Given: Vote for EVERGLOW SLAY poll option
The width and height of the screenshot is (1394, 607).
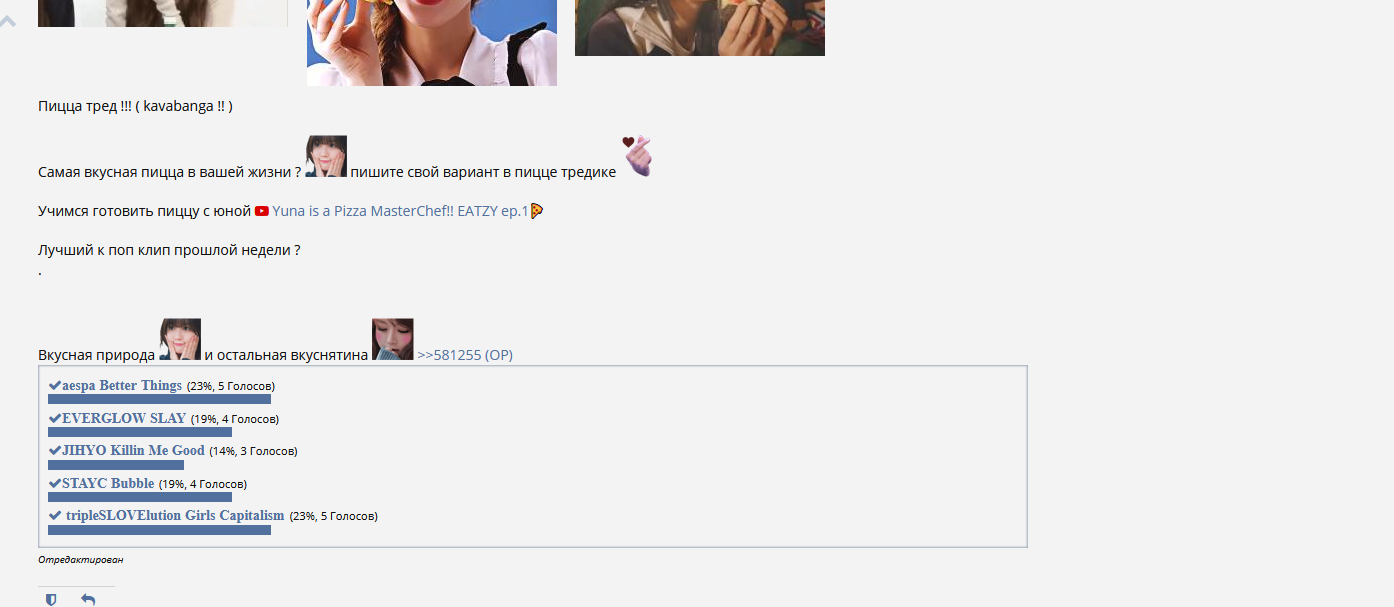Looking at the screenshot, I should coord(117,418).
